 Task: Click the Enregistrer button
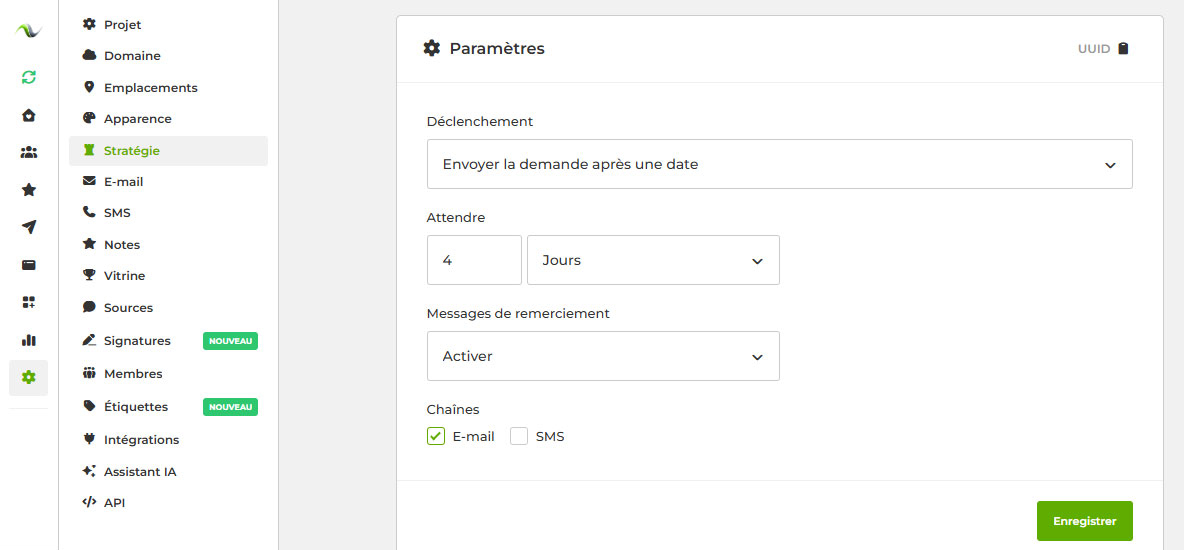point(1084,521)
